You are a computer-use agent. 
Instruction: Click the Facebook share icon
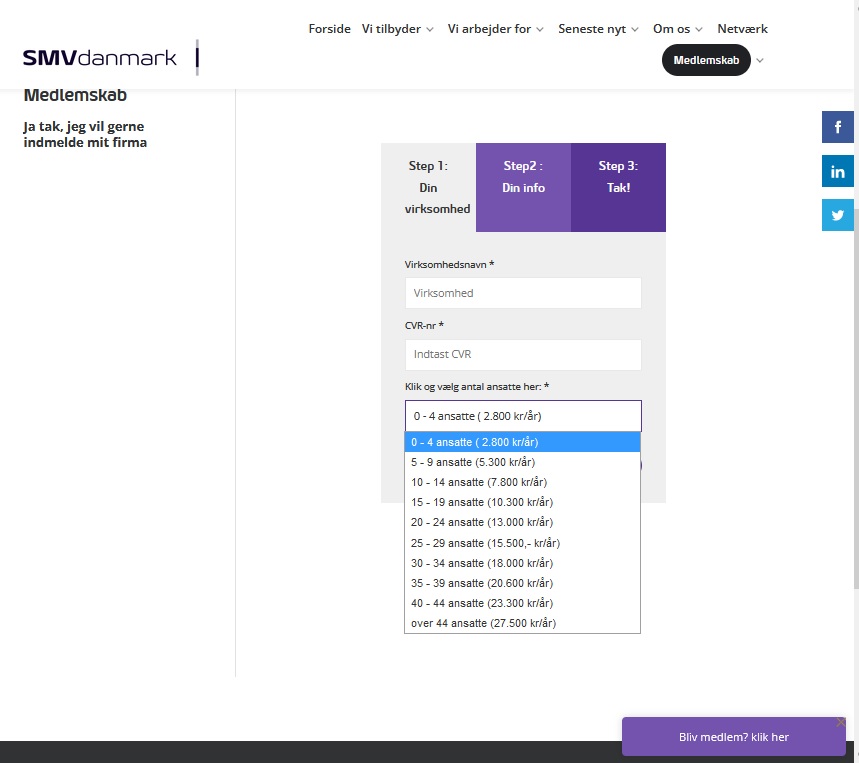coord(837,127)
